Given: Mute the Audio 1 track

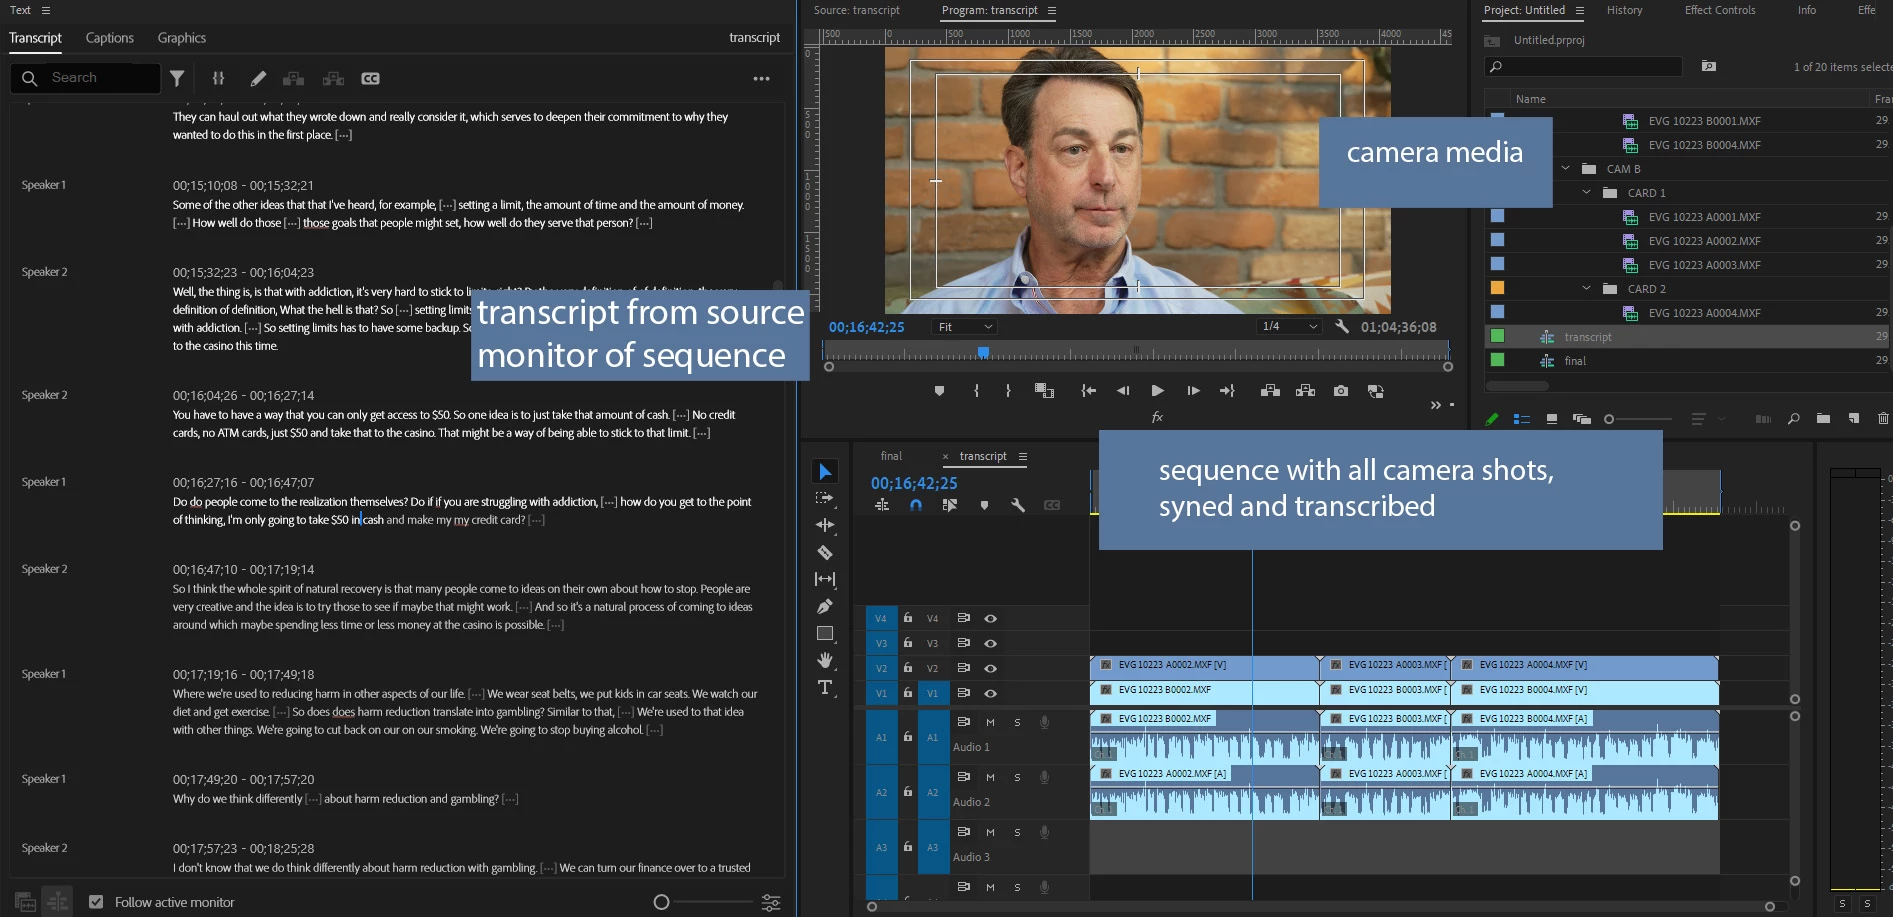Looking at the screenshot, I should [990, 722].
